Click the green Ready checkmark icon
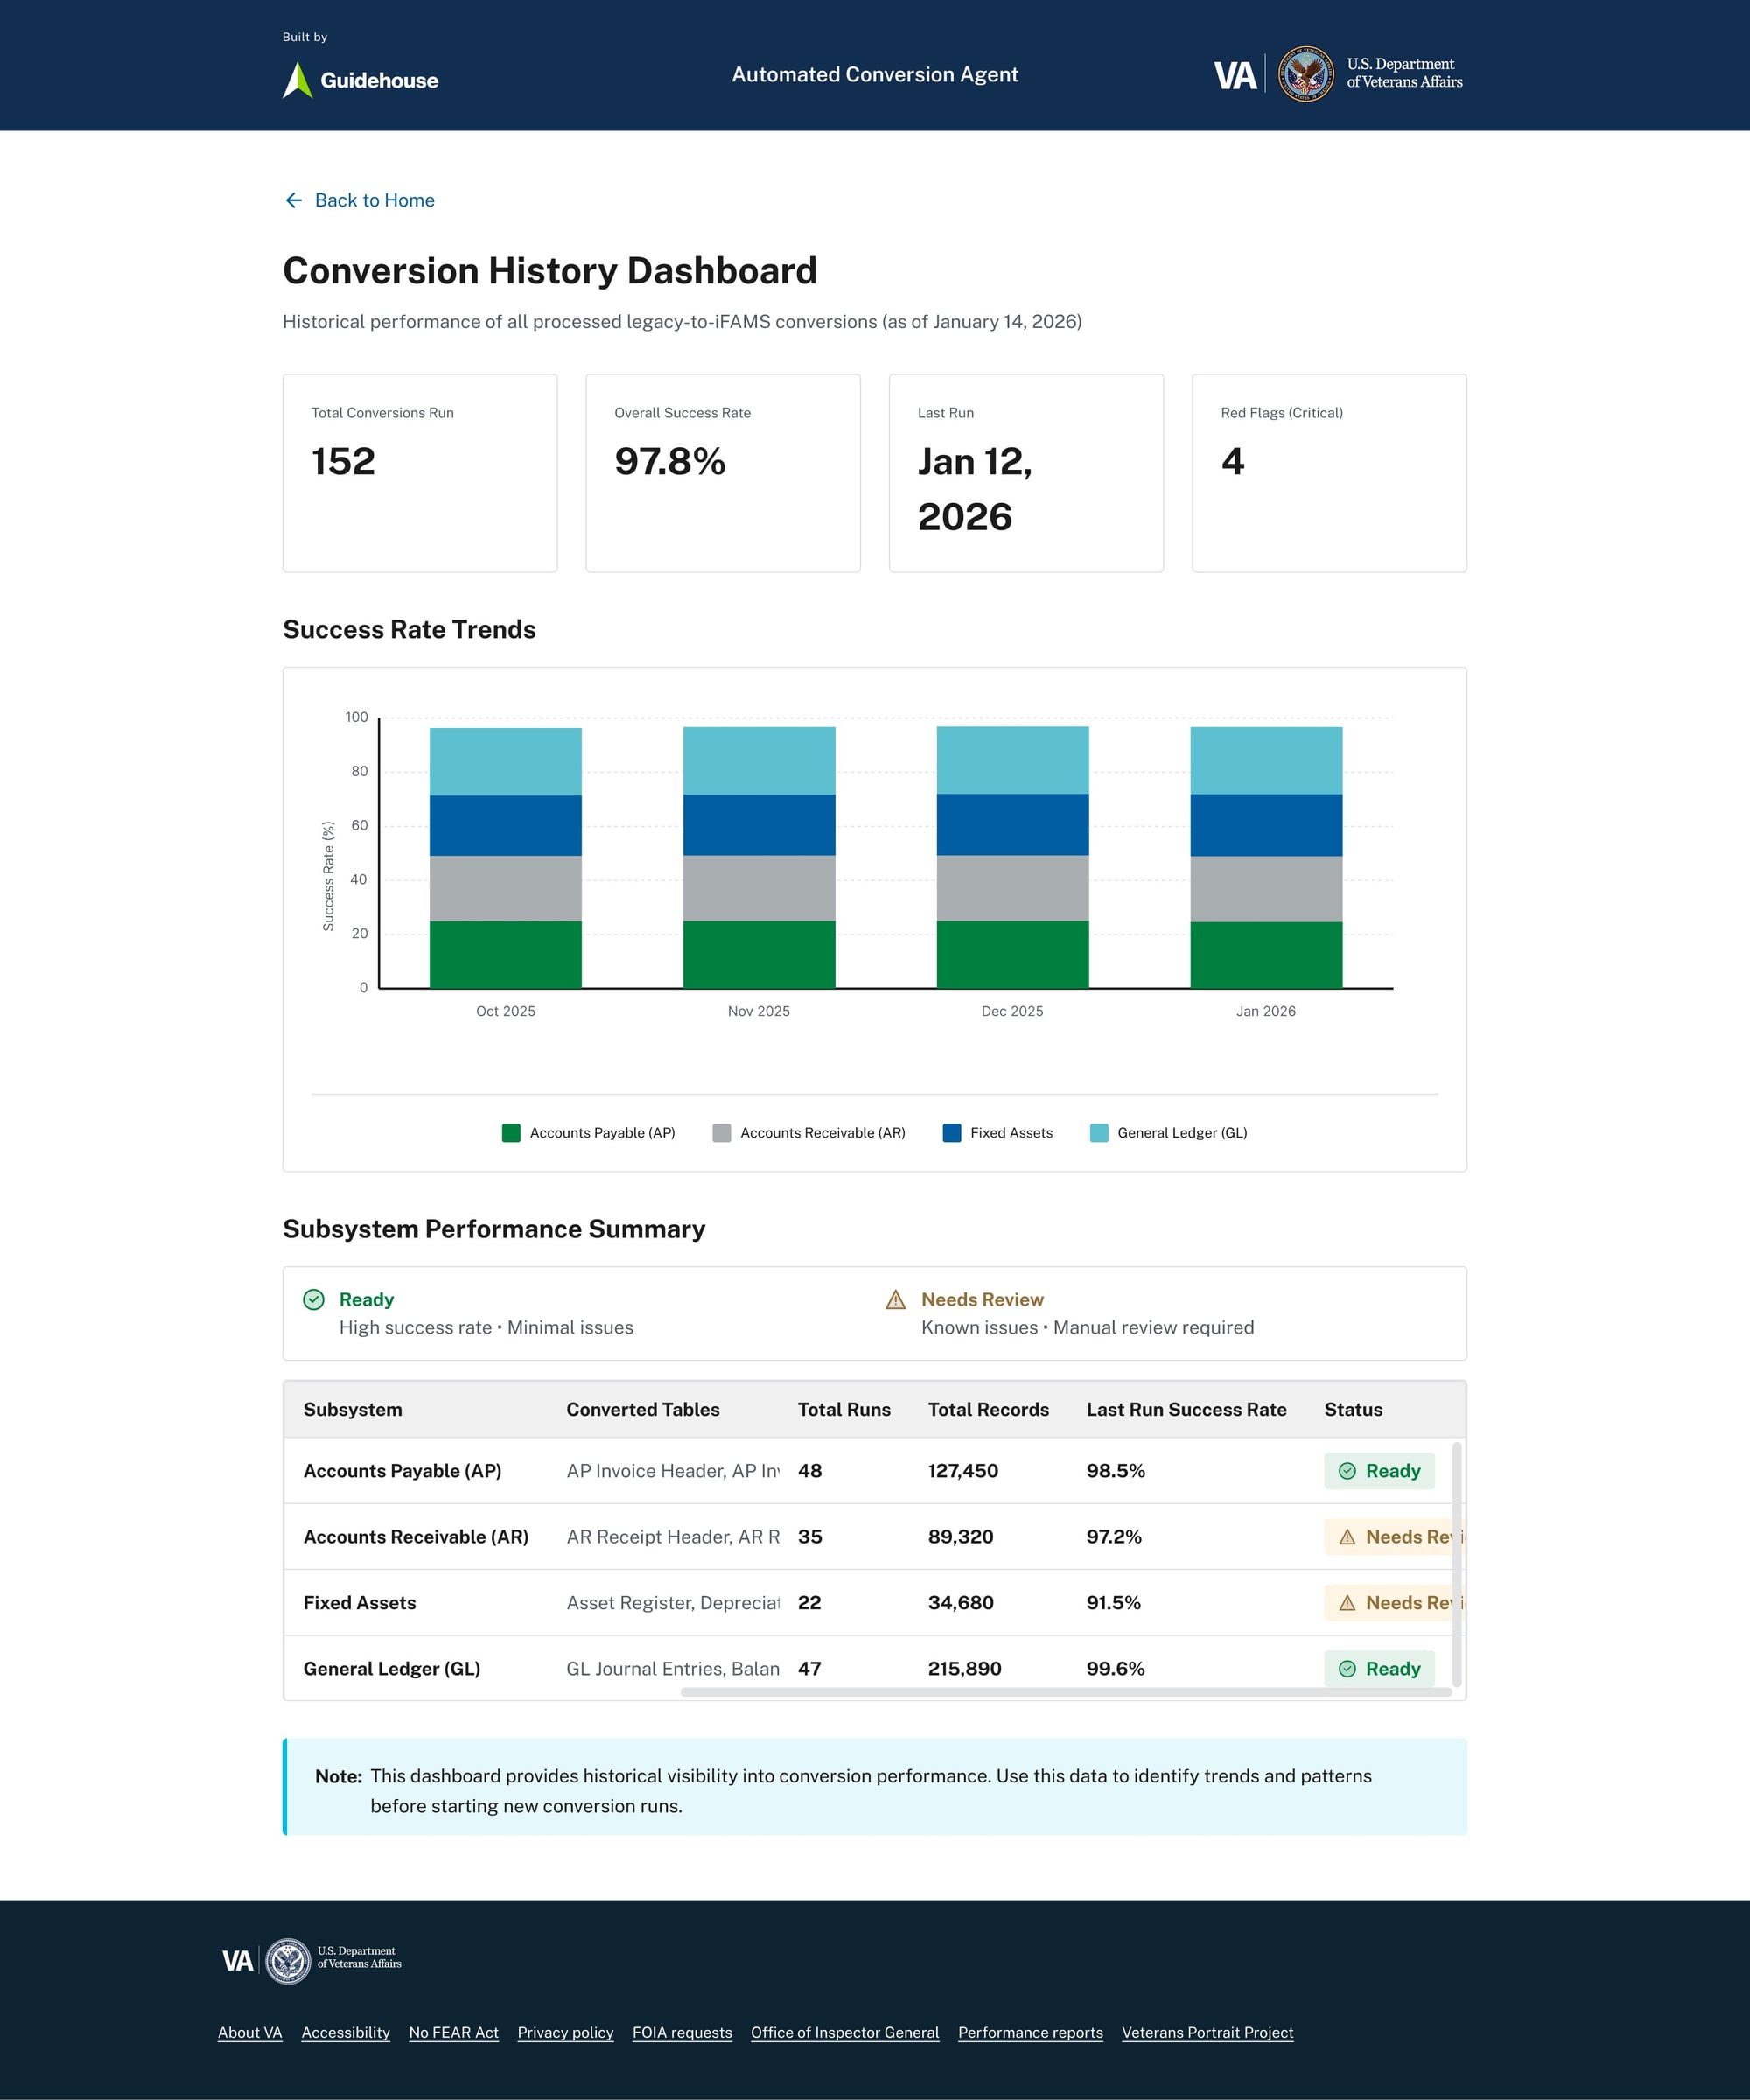The height and width of the screenshot is (2100, 1750). tap(313, 1300)
